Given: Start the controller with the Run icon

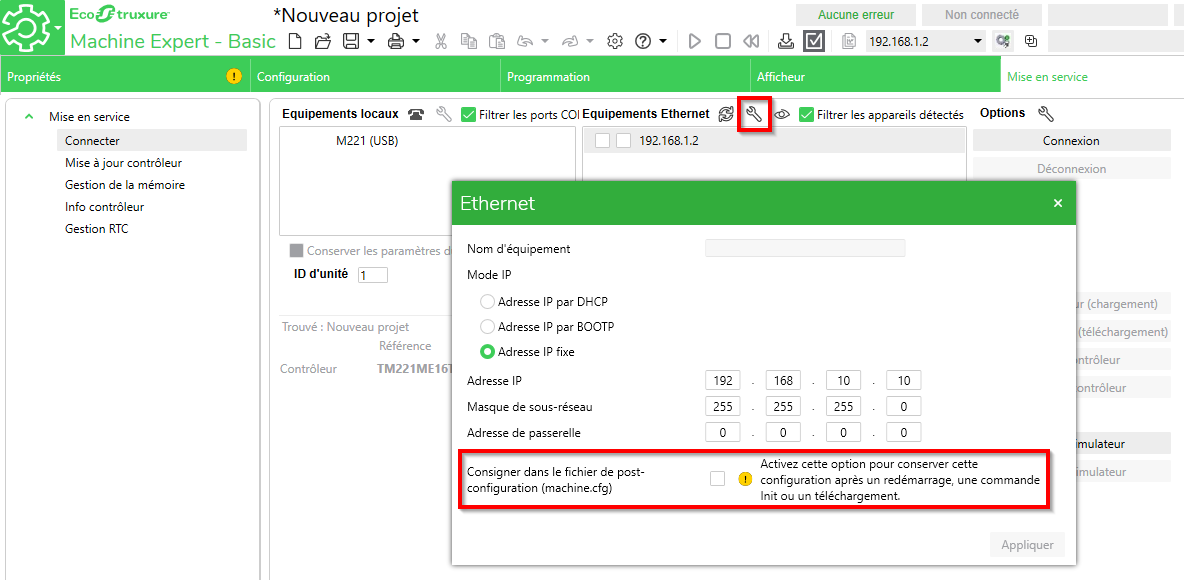Looking at the screenshot, I should (x=695, y=41).
